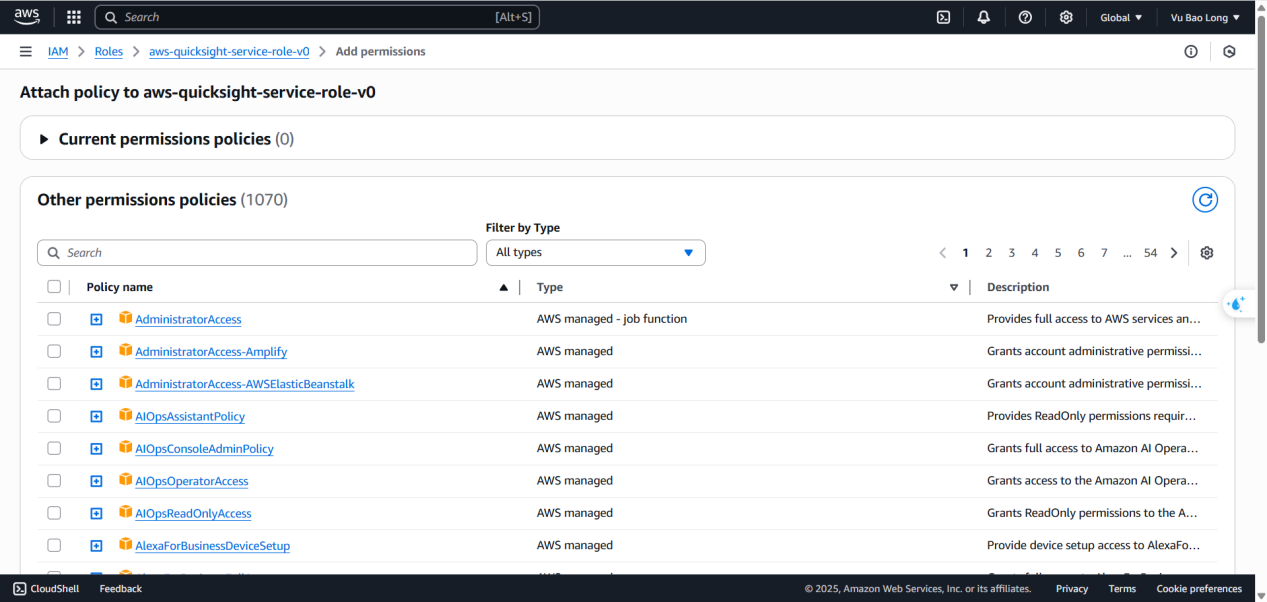Open the AdministratorAccess policy link
Image resolution: width=1267 pixels, height=602 pixels.
(188, 319)
